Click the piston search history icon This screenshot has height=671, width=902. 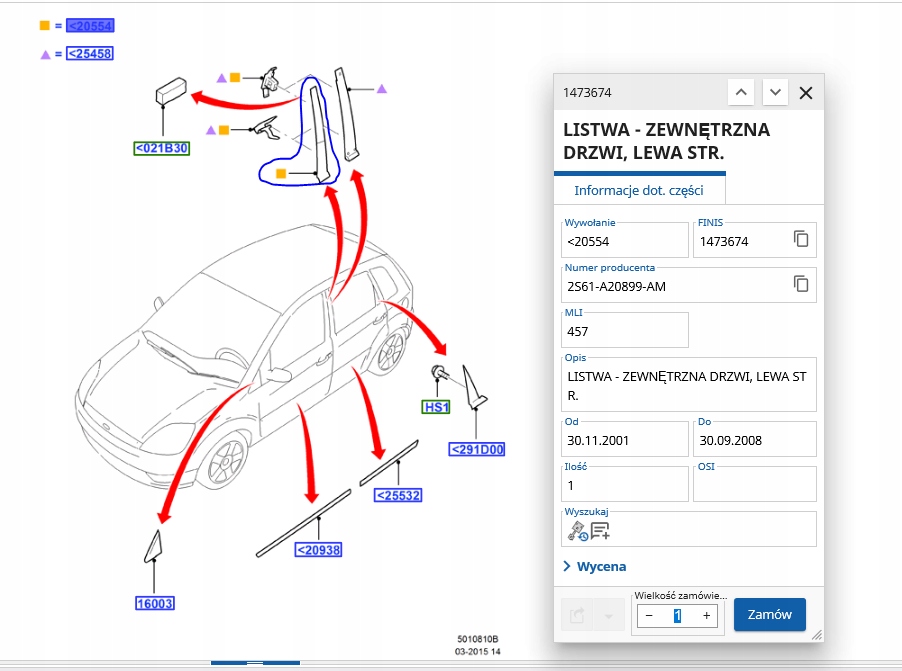click(578, 531)
